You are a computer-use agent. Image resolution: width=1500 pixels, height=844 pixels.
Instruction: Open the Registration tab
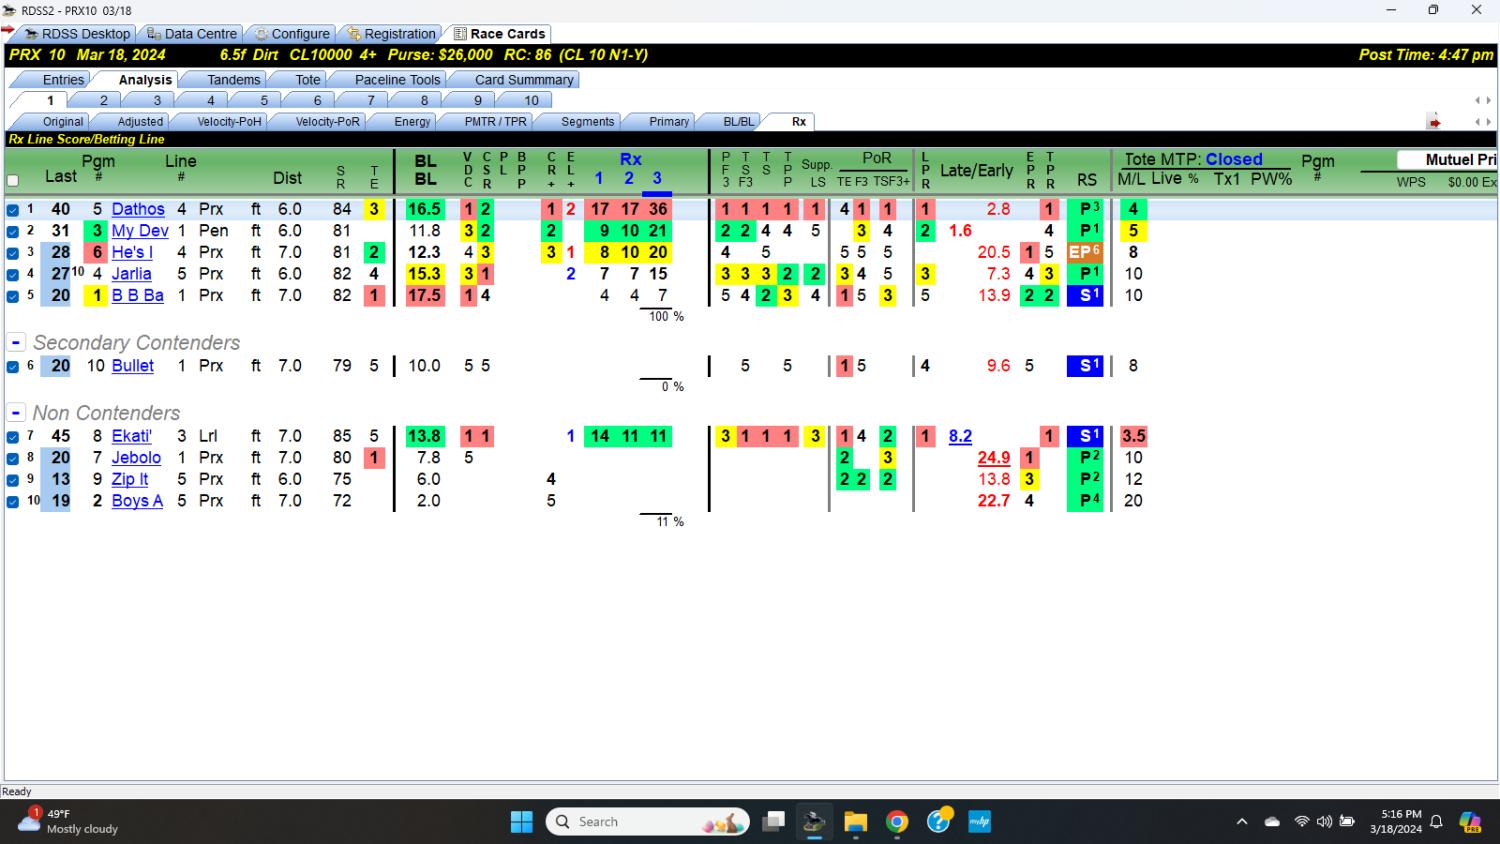point(391,34)
